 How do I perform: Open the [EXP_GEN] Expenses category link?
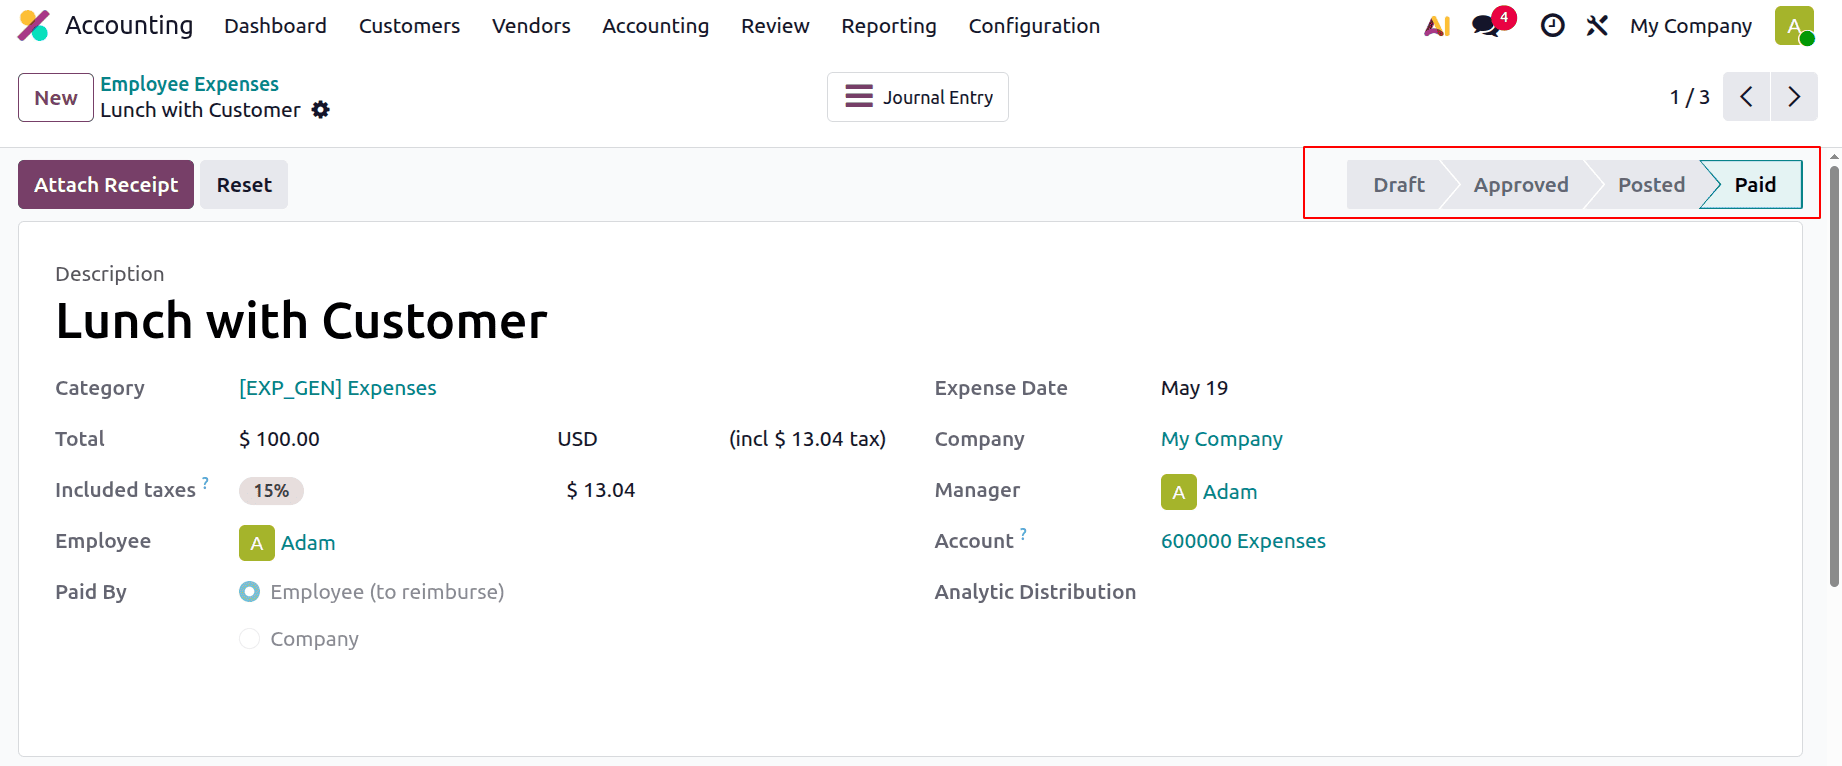click(338, 388)
